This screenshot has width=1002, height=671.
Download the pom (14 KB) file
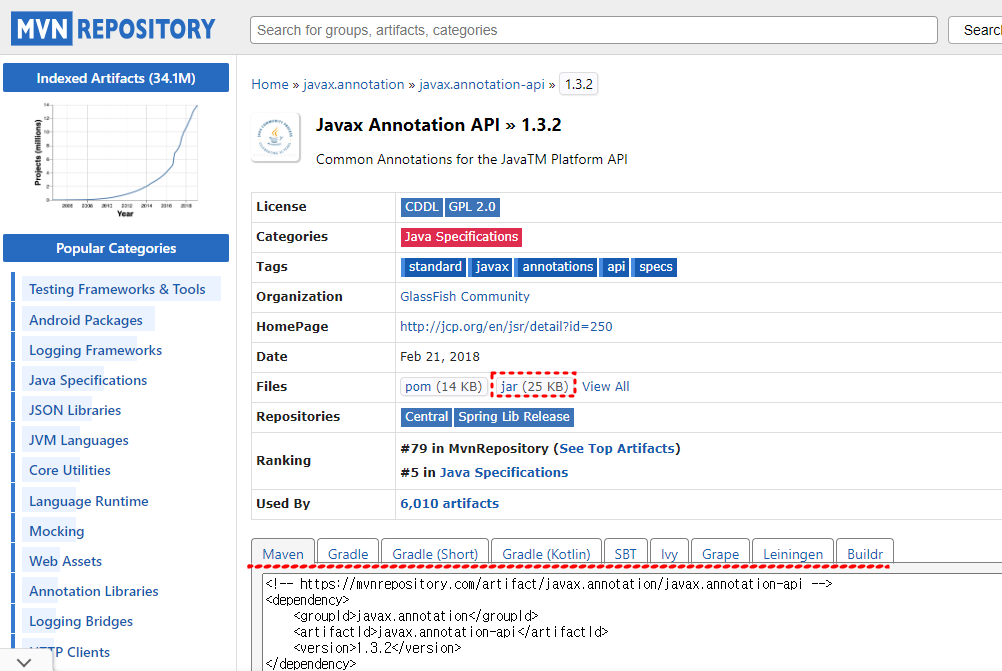click(x=443, y=387)
